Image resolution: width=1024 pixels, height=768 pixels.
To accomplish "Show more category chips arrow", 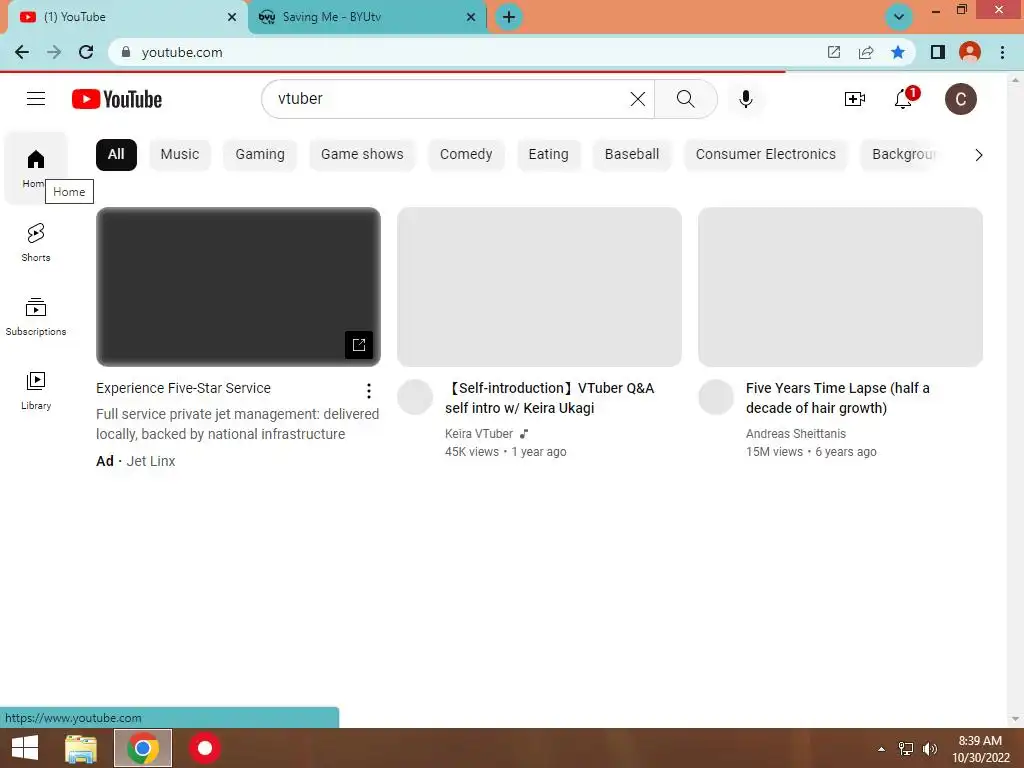I will click(x=978, y=155).
